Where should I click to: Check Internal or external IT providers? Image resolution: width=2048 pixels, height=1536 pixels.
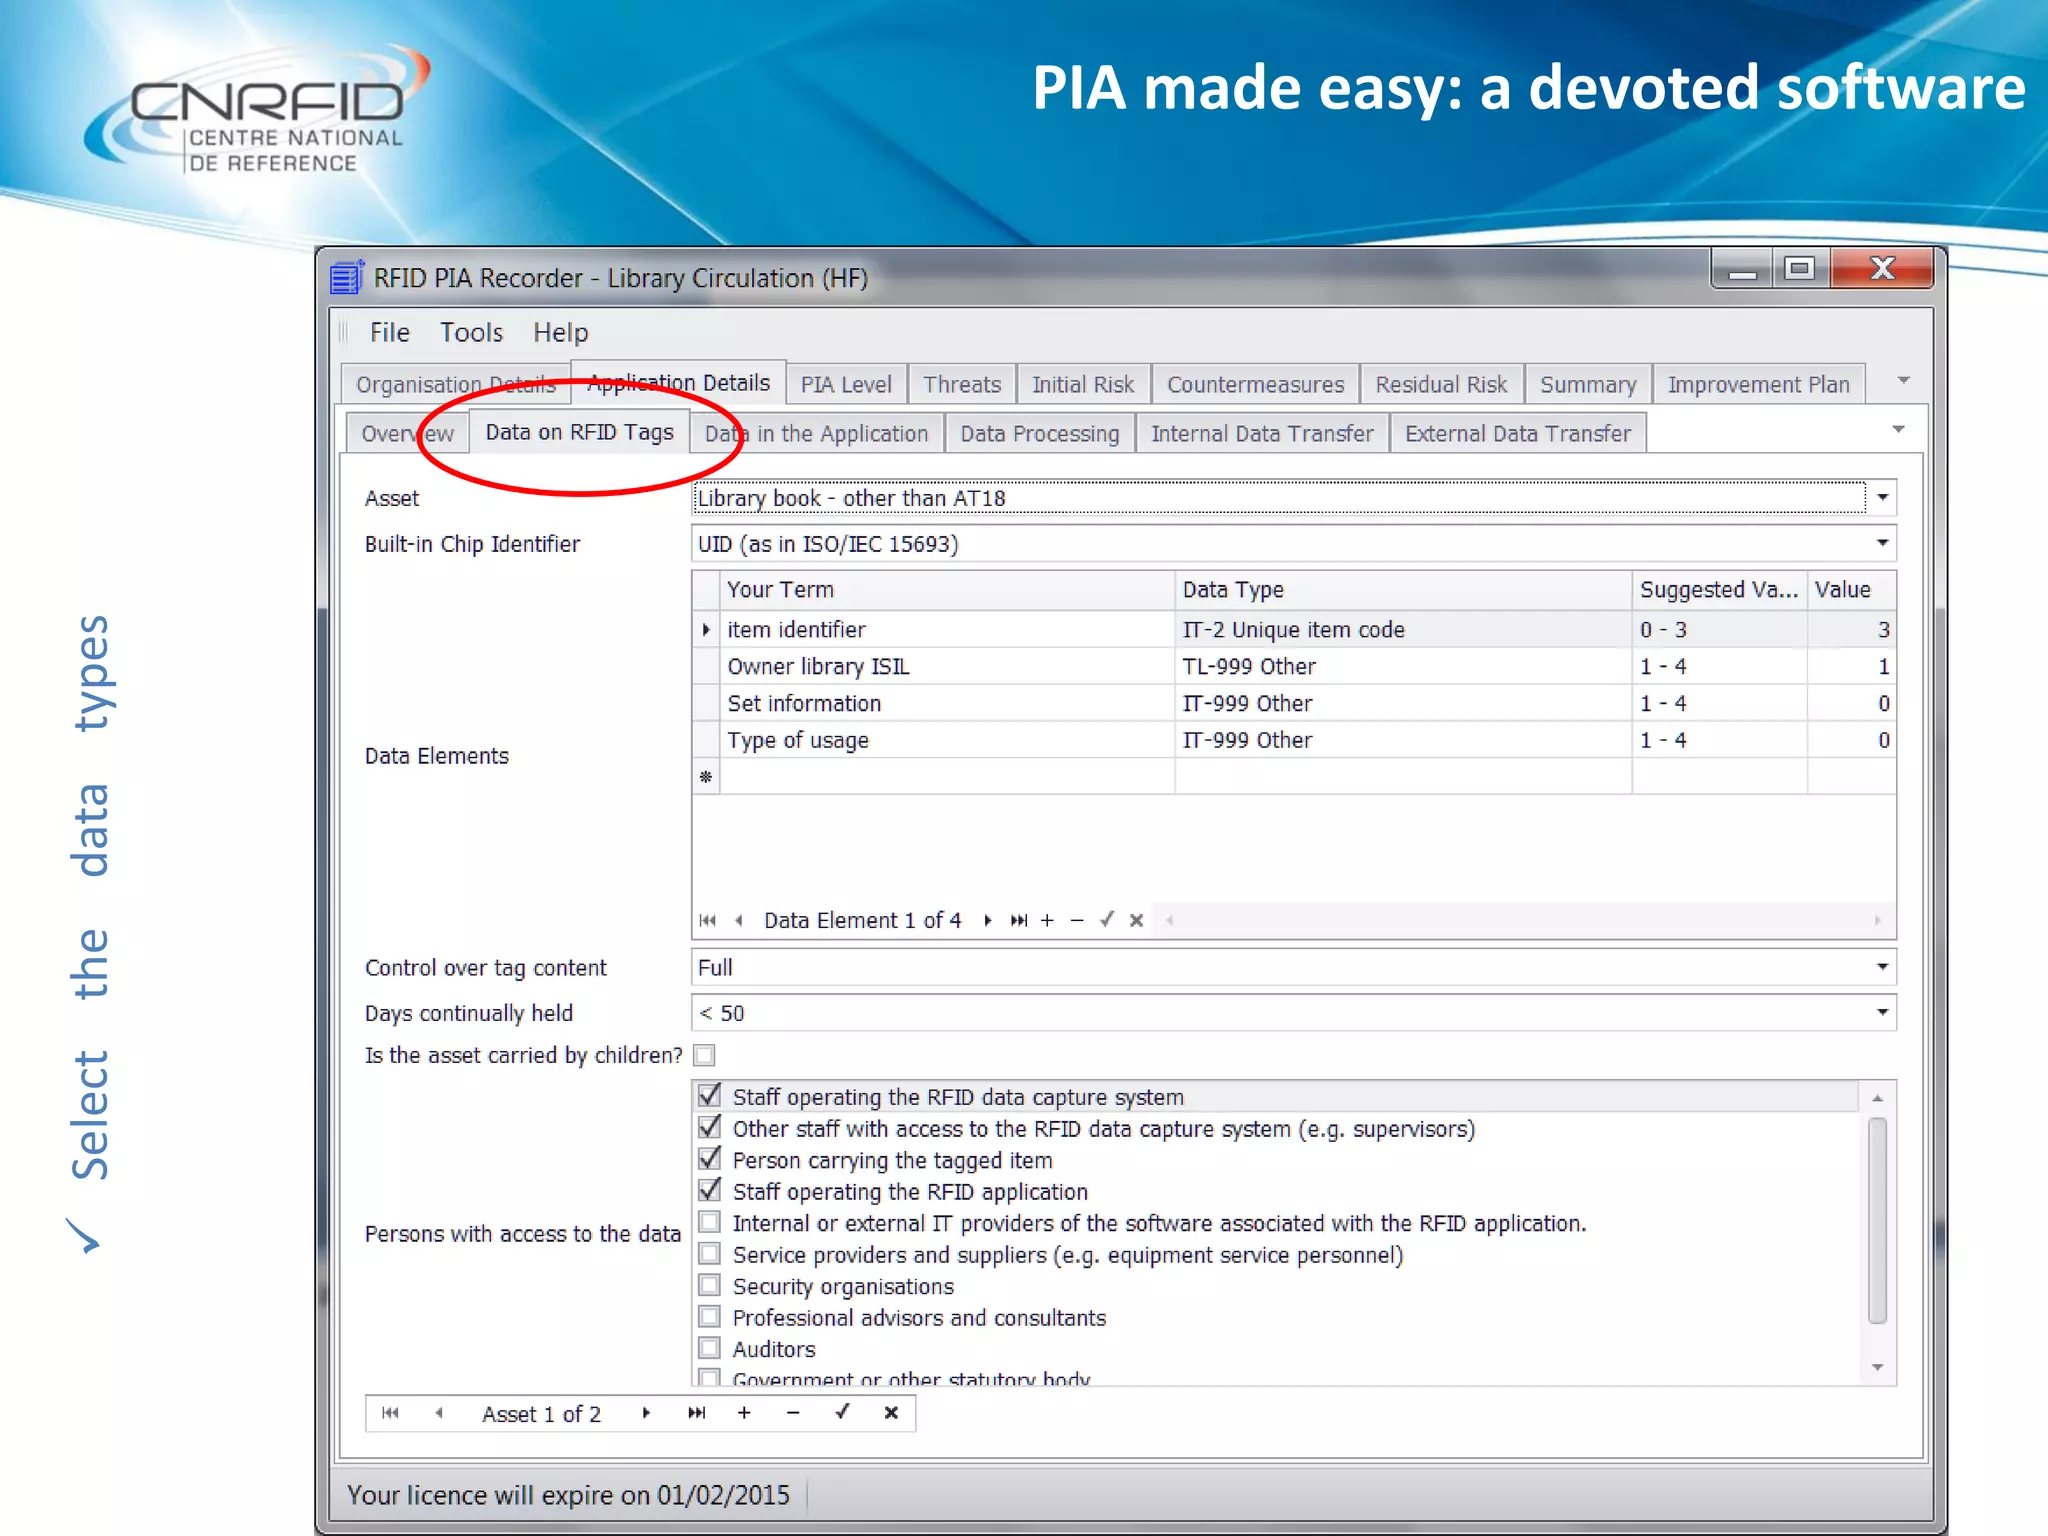[x=709, y=1222]
